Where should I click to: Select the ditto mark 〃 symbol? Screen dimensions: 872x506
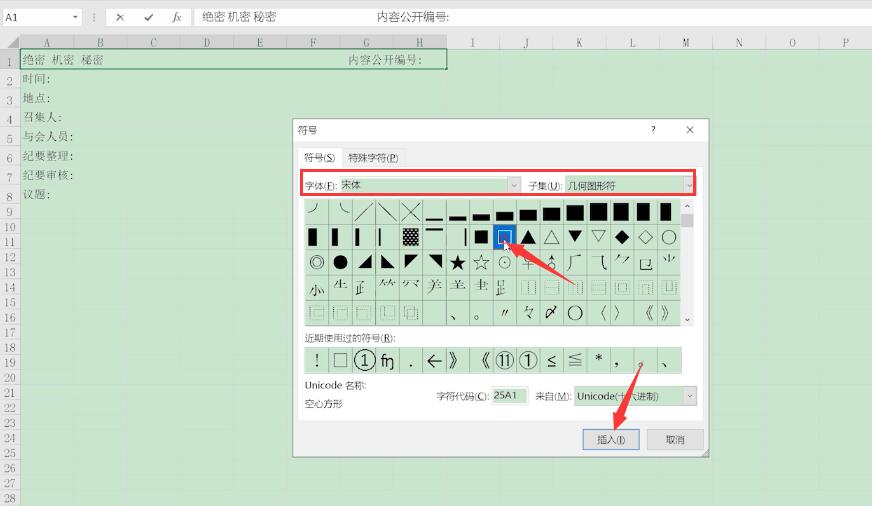point(504,313)
